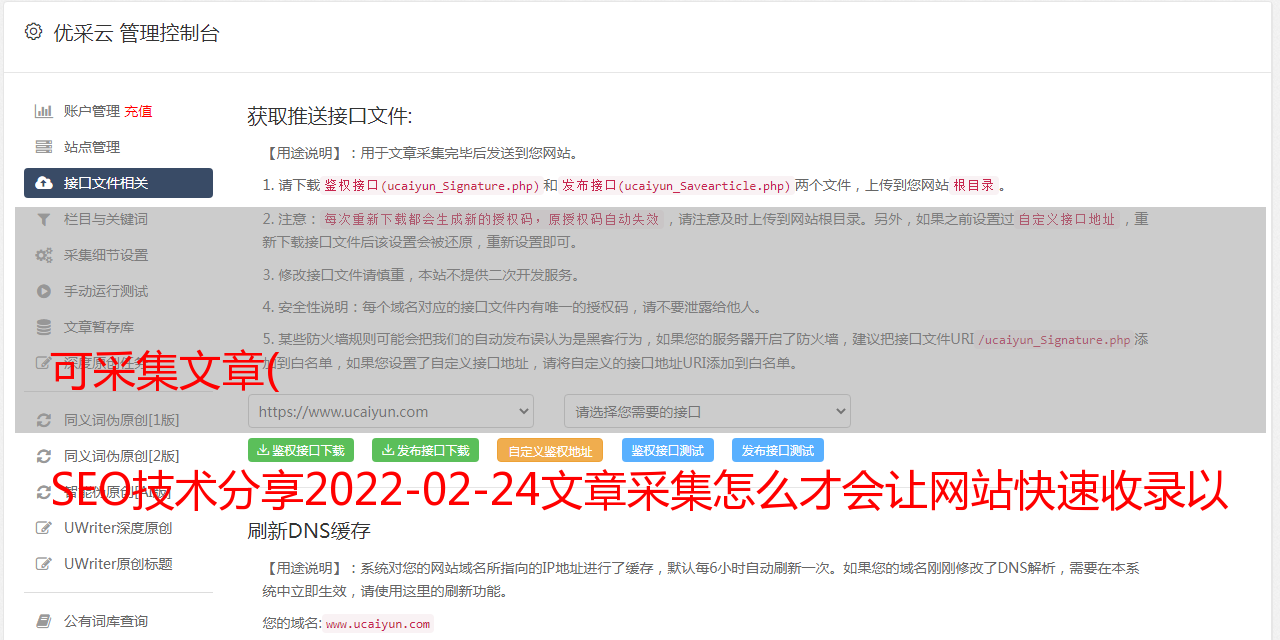Click the play icon for 手动运行测试

click(x=44, y=291)
